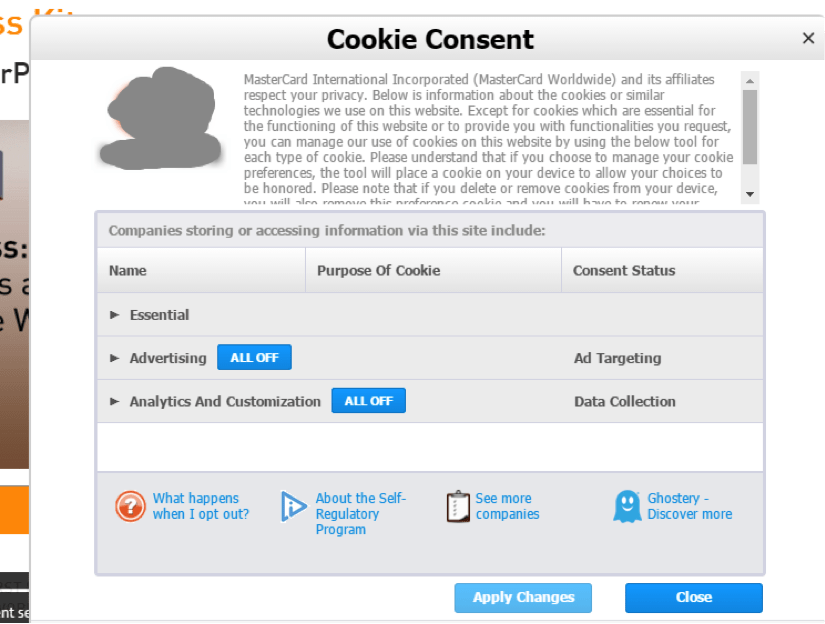Open 'What happens when I opt out?' link
Screen dimensions: 825x624
tap(200, 506)
